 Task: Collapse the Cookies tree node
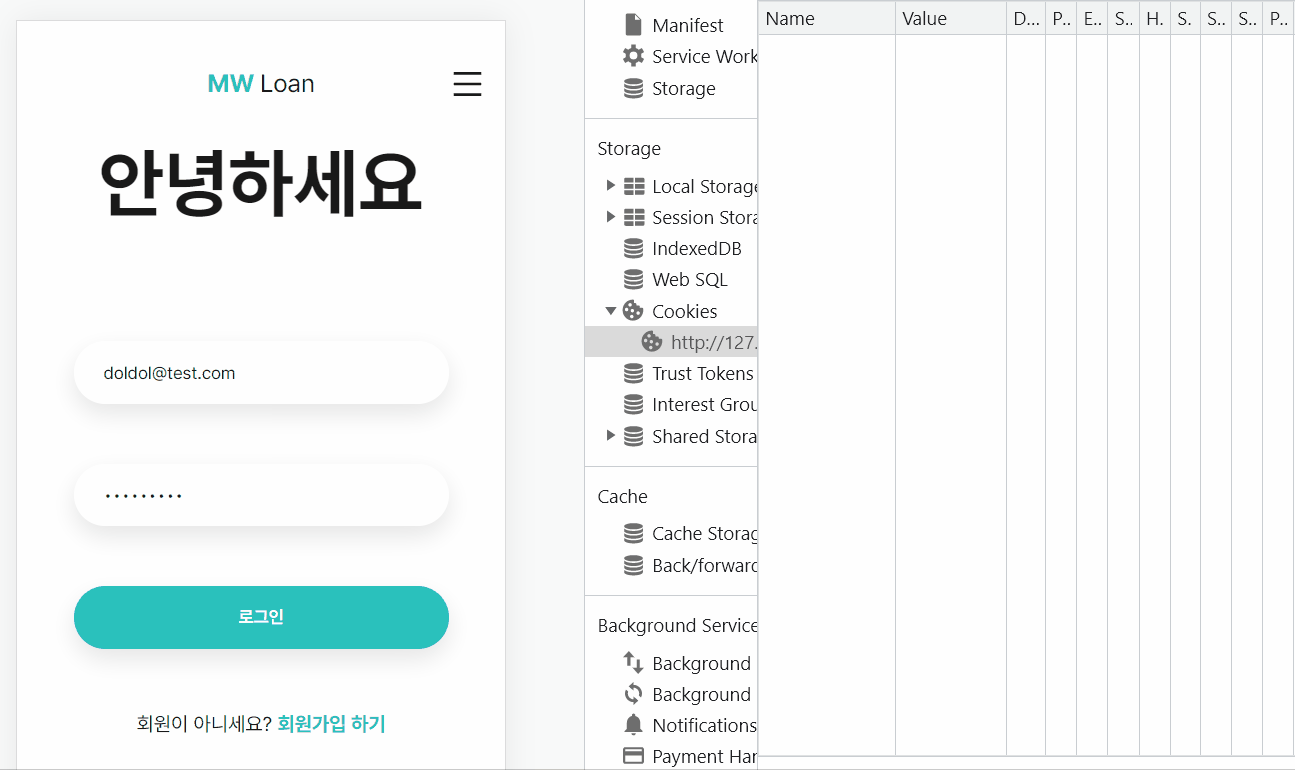tap(611, 311)
